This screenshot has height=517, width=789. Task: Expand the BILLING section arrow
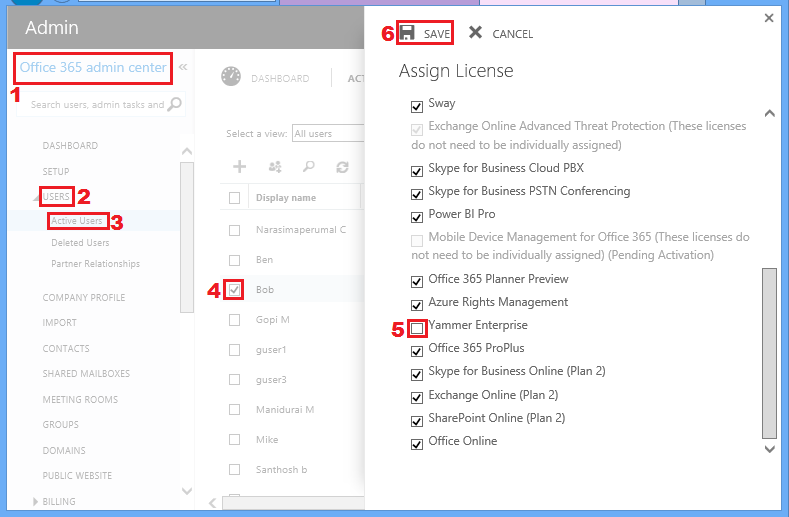pyautogui.click(x=37, y=502)
